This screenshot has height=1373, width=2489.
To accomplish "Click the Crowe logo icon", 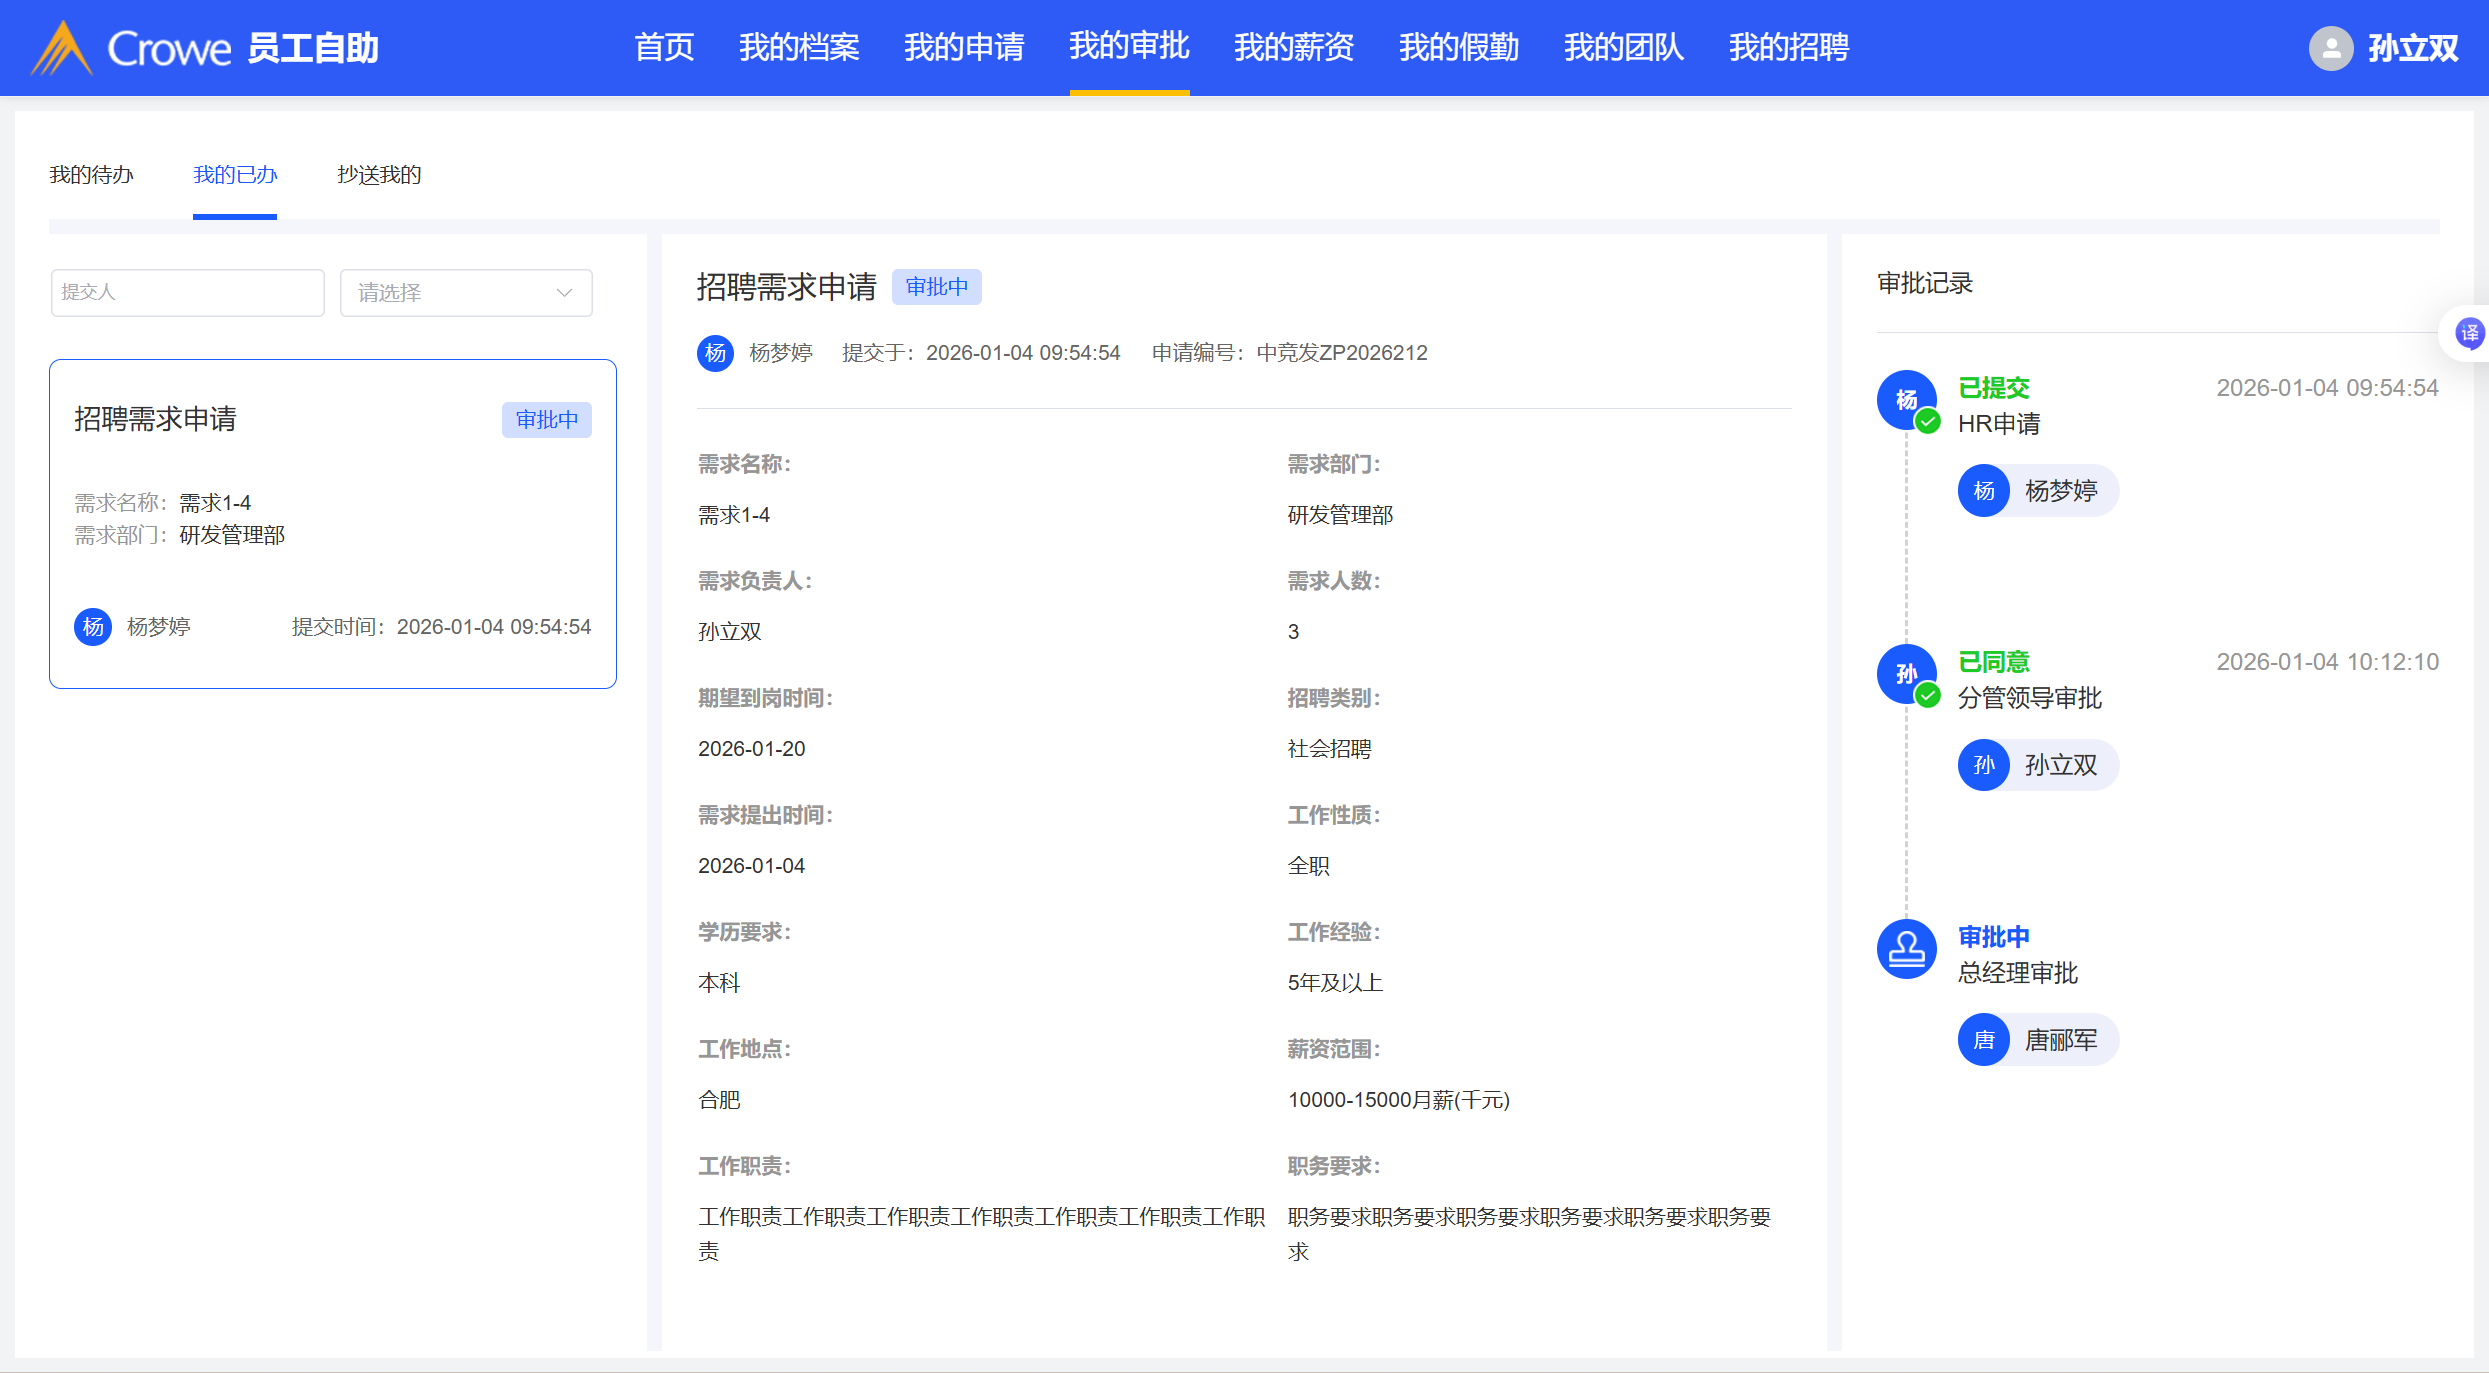I will pyautogui.click(x=62, y=48).
